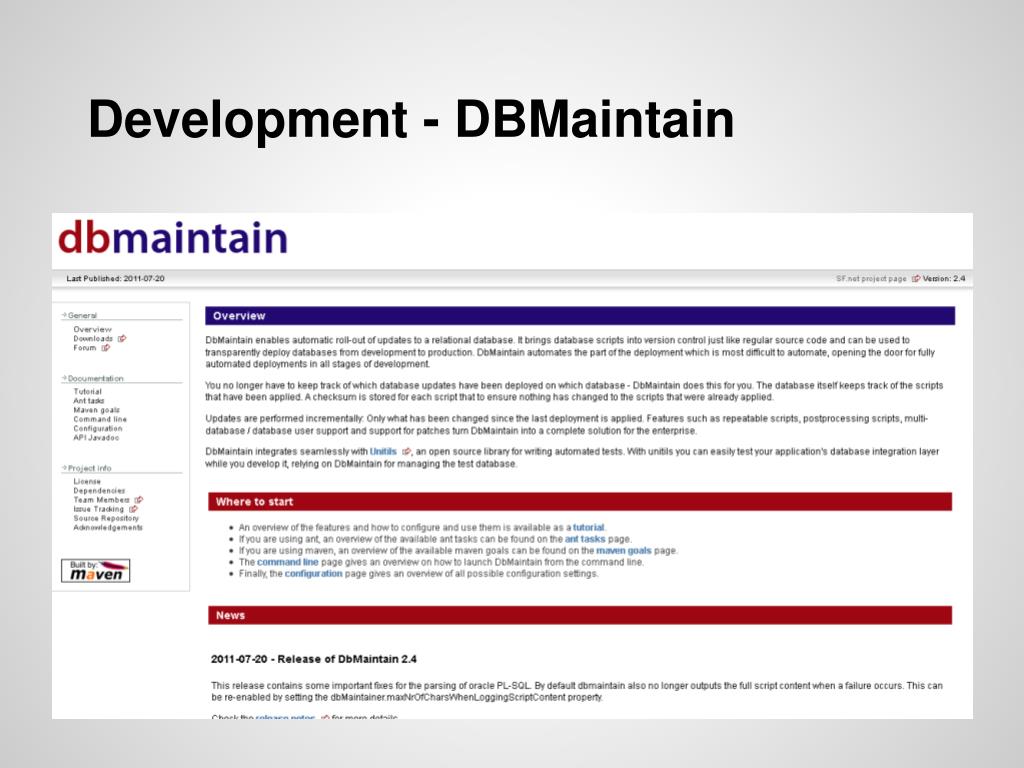Click the external-link icon beside Downloads

click(122, 338)
